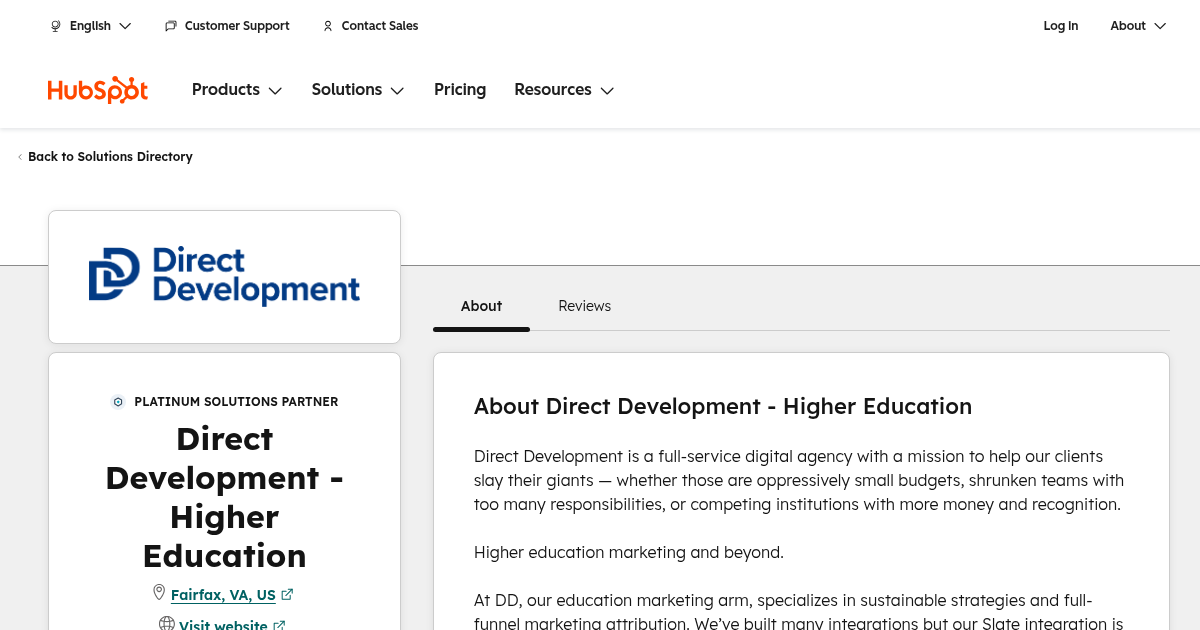Click the external link icon after Fairfax, VA, US
1200x630 pixels.
287,594
